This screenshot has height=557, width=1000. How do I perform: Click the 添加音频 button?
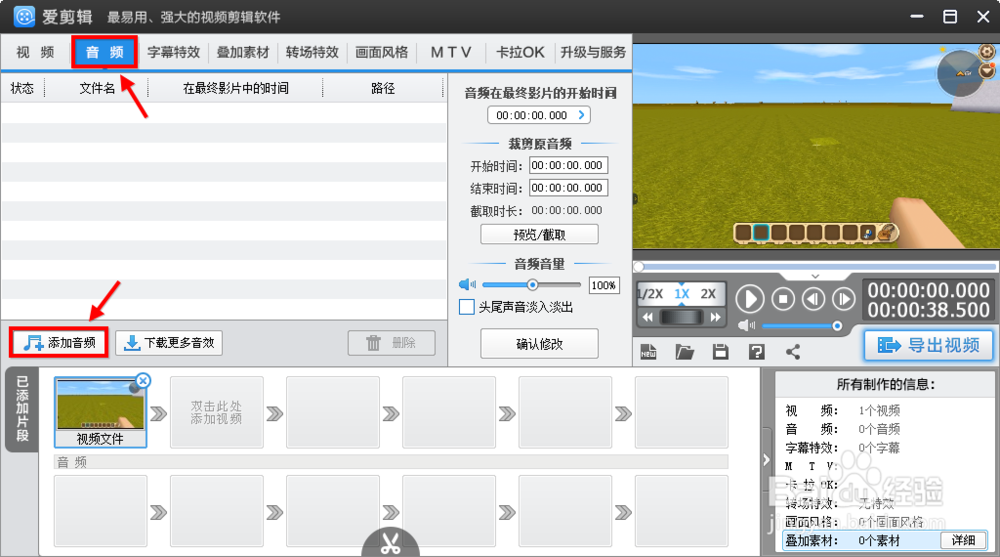click(59, 343)
